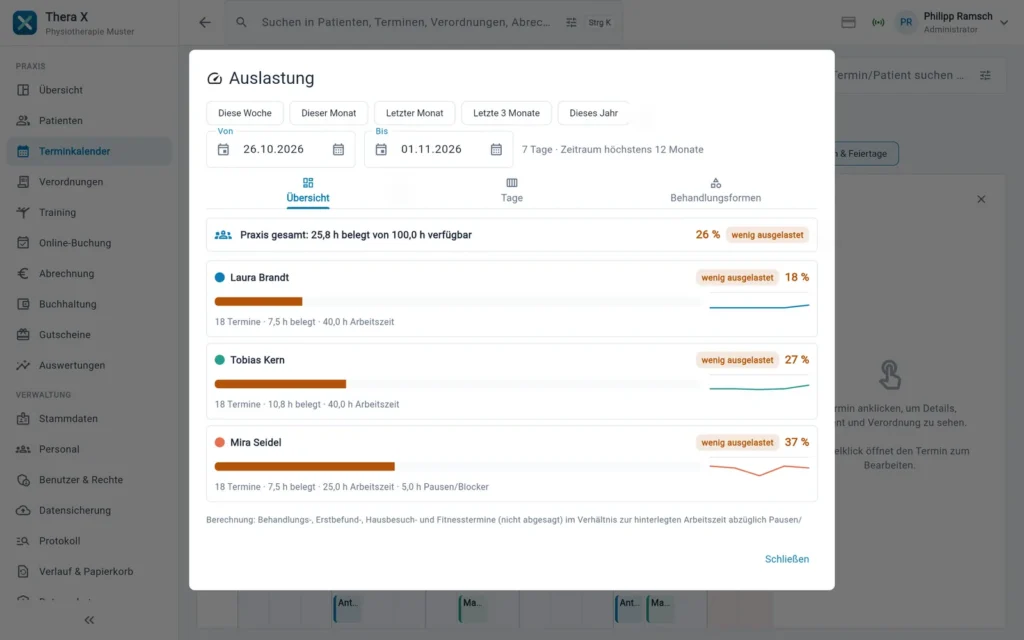Click the Von date field 26.10.2026

[x=281, y=150]
